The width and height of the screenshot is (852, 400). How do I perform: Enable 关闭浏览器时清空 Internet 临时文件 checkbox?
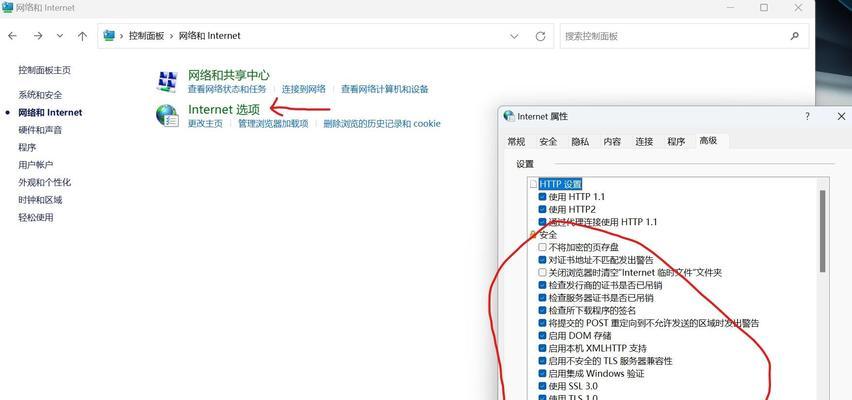coord(542,272)
